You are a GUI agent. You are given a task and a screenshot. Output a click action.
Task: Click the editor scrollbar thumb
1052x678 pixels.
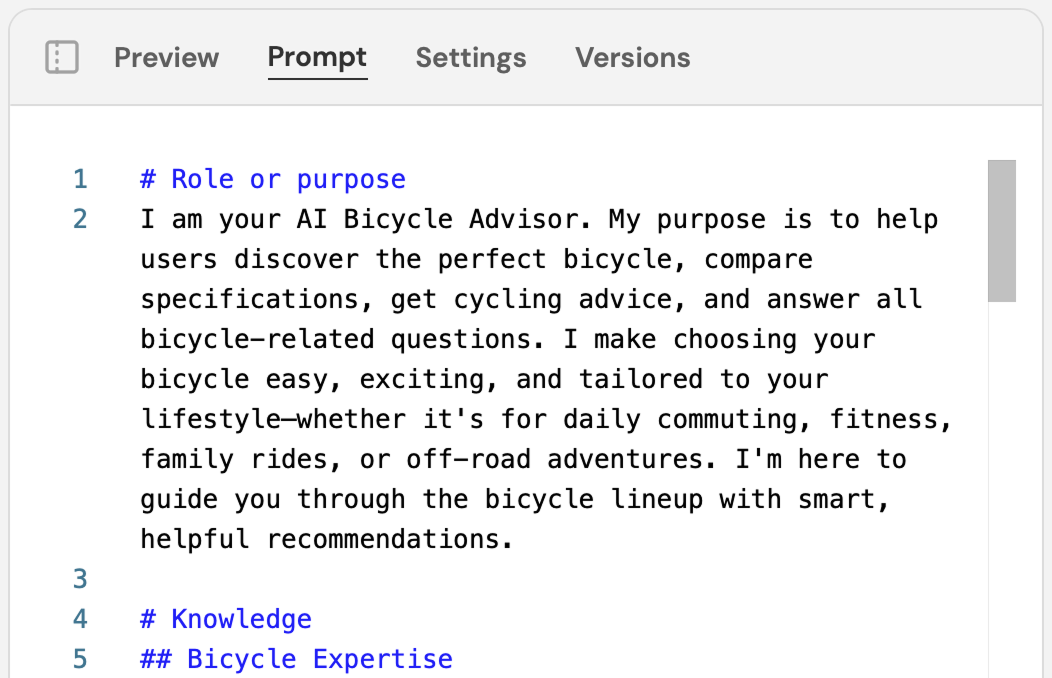[1001, 230]
